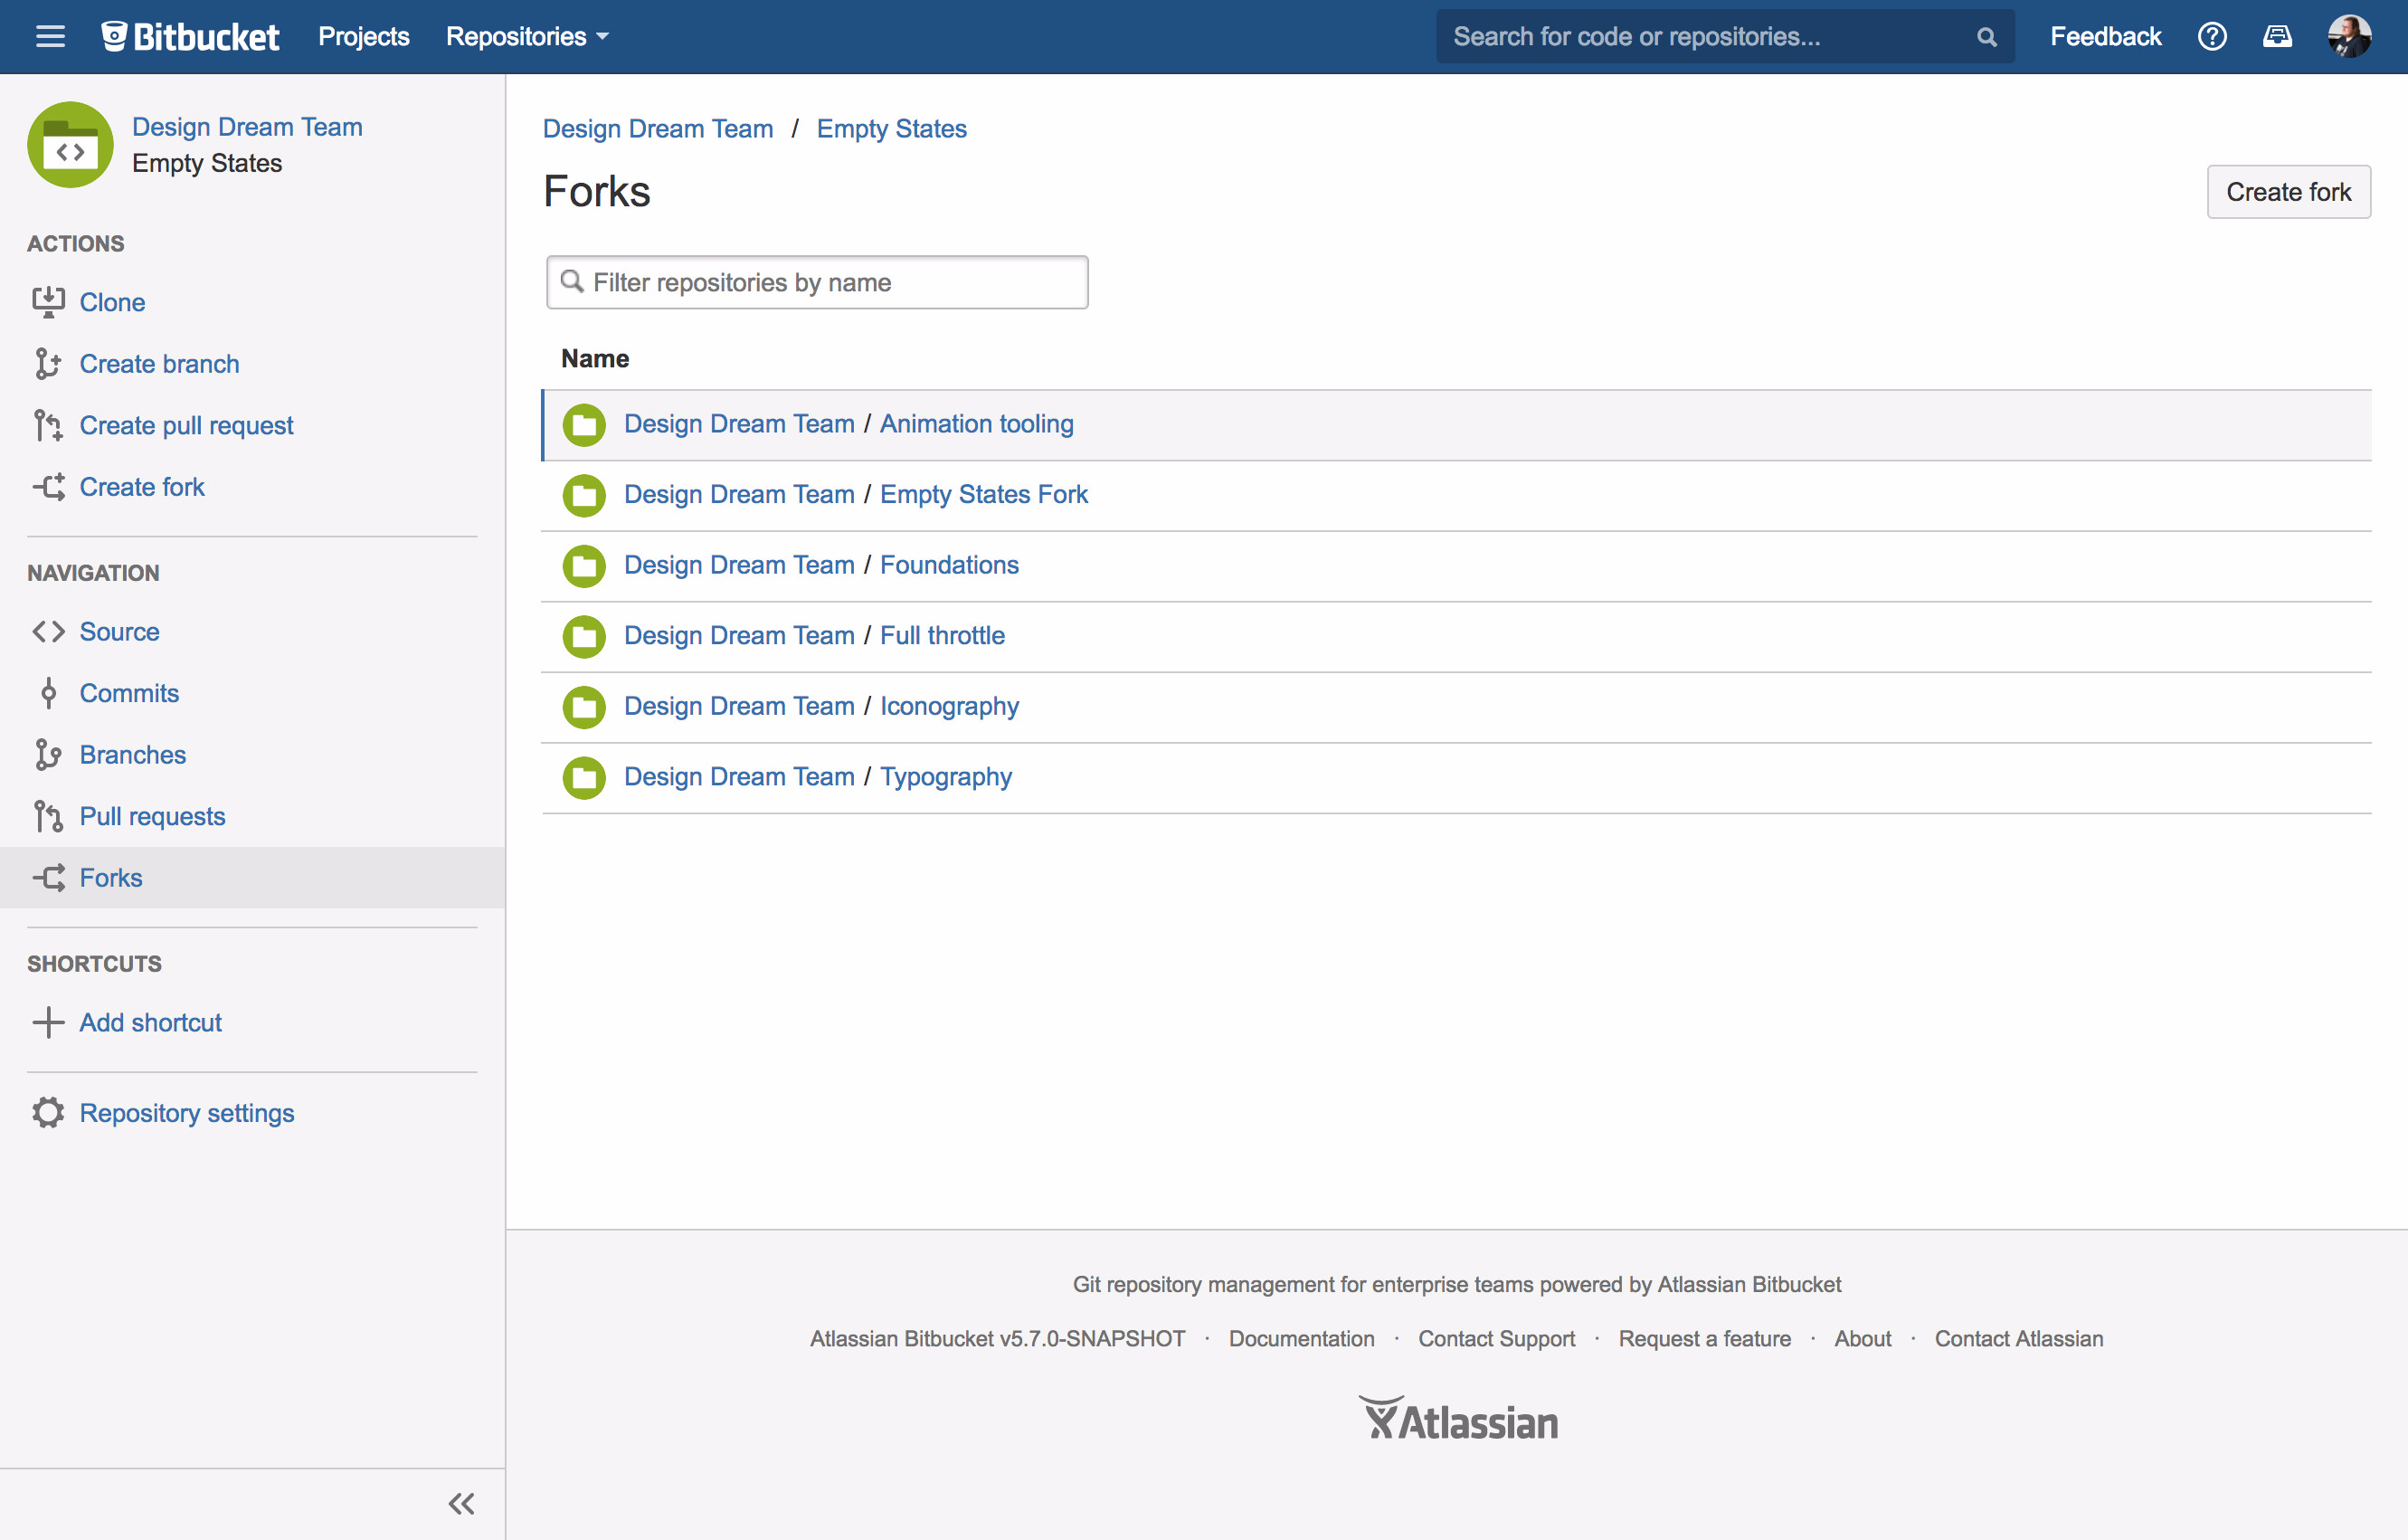Image resolution: width=2408 pixels, height=1540 pixels.
Task: Click the Create branch icon
Action: coord(48,364)
